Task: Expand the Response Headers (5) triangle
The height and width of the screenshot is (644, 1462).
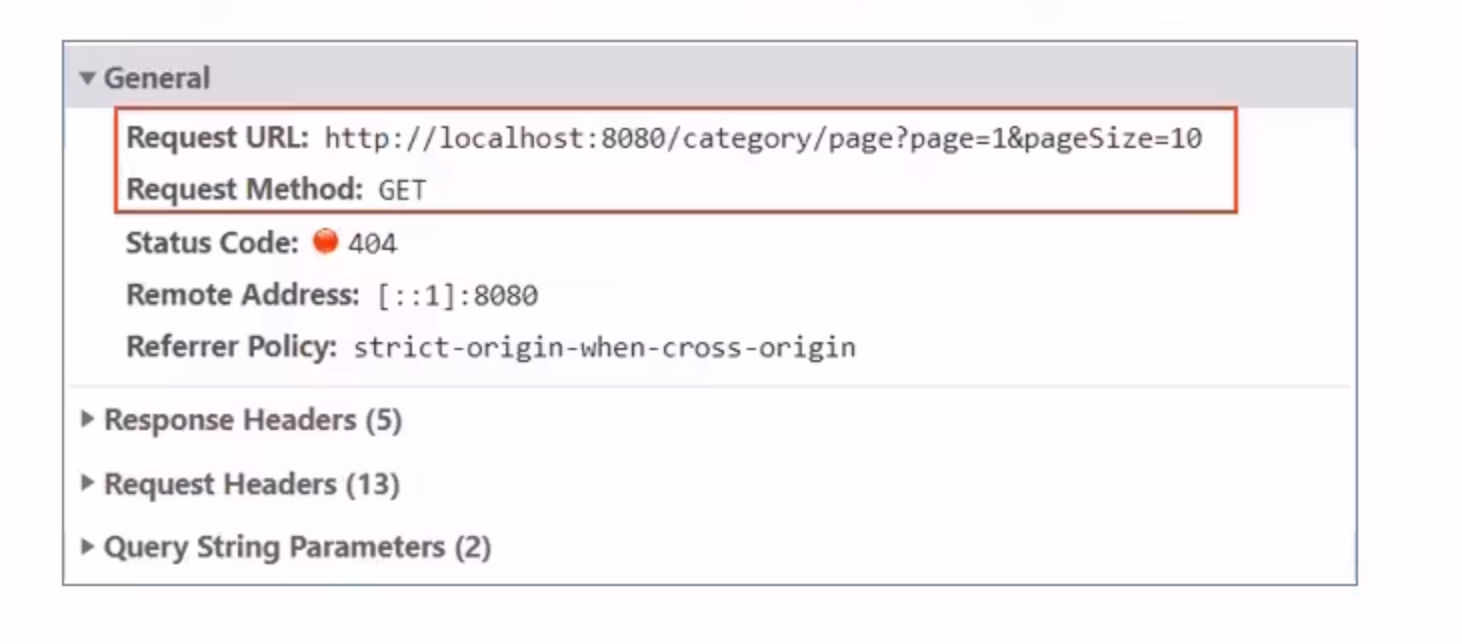Action: [x=88, y=420]
